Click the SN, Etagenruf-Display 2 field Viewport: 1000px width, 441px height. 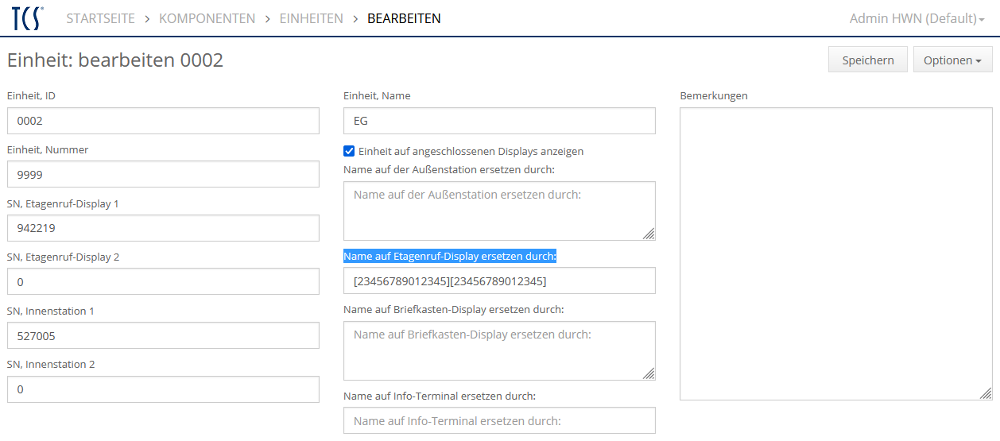(163, 282)
